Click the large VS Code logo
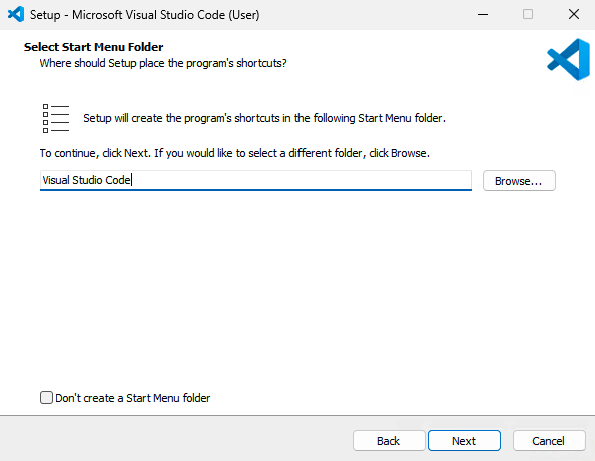The height and width of the screenshot is (461, 595). [568, 60]
